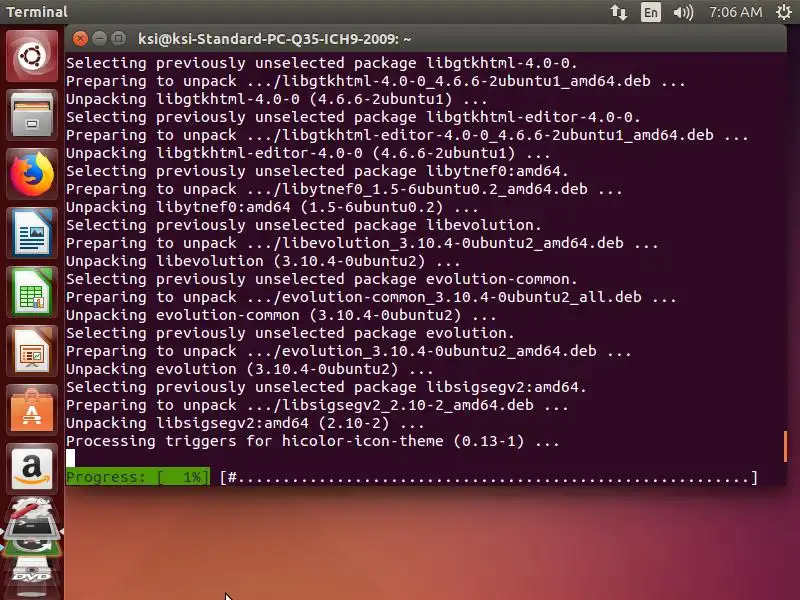Open the En keyboard layout indicator
This screenshot has width=800, height=600.
[651, 12]
